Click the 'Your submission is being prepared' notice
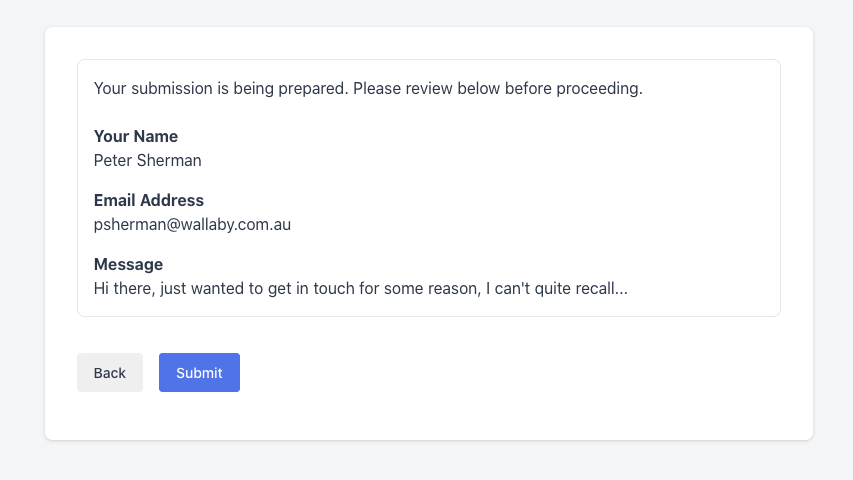The image size is (853, 480). coord(368,88)
